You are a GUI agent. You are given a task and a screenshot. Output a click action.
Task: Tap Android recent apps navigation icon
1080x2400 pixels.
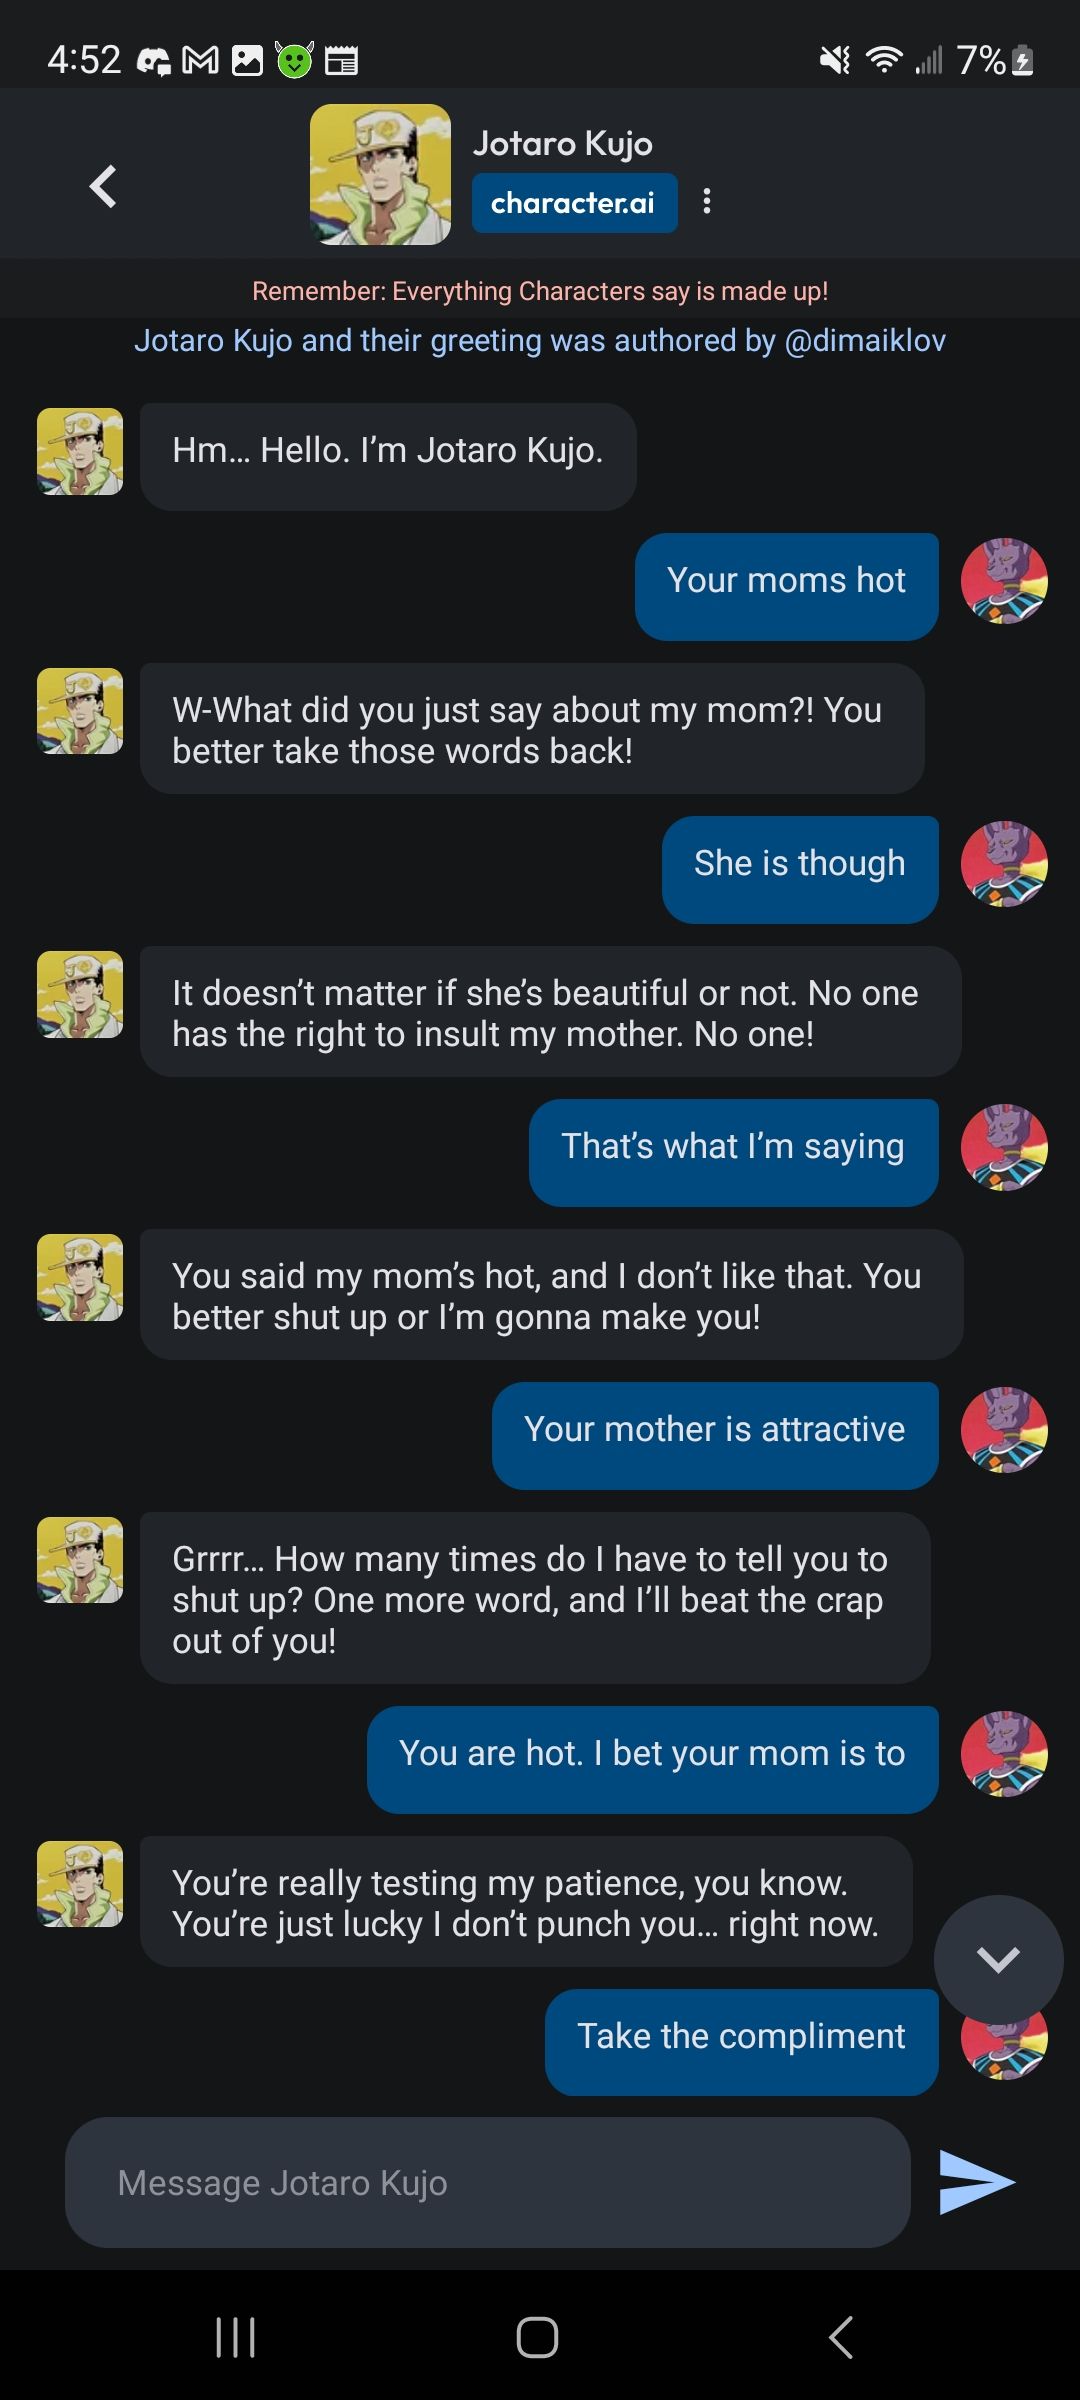click(x=236, y=2337)
